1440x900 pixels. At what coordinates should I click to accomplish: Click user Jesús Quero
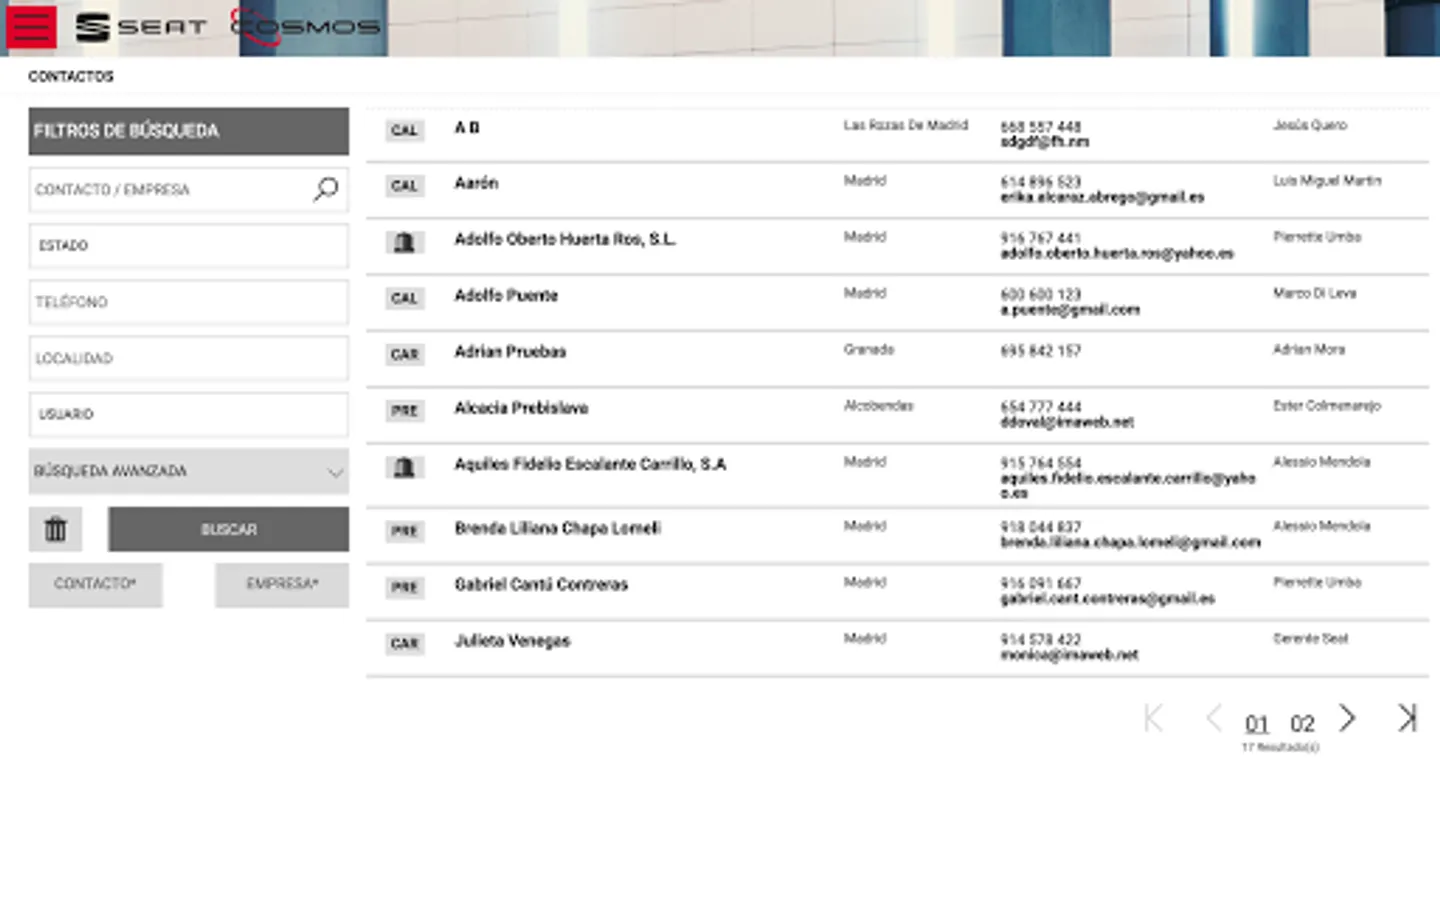point(1309,125)
